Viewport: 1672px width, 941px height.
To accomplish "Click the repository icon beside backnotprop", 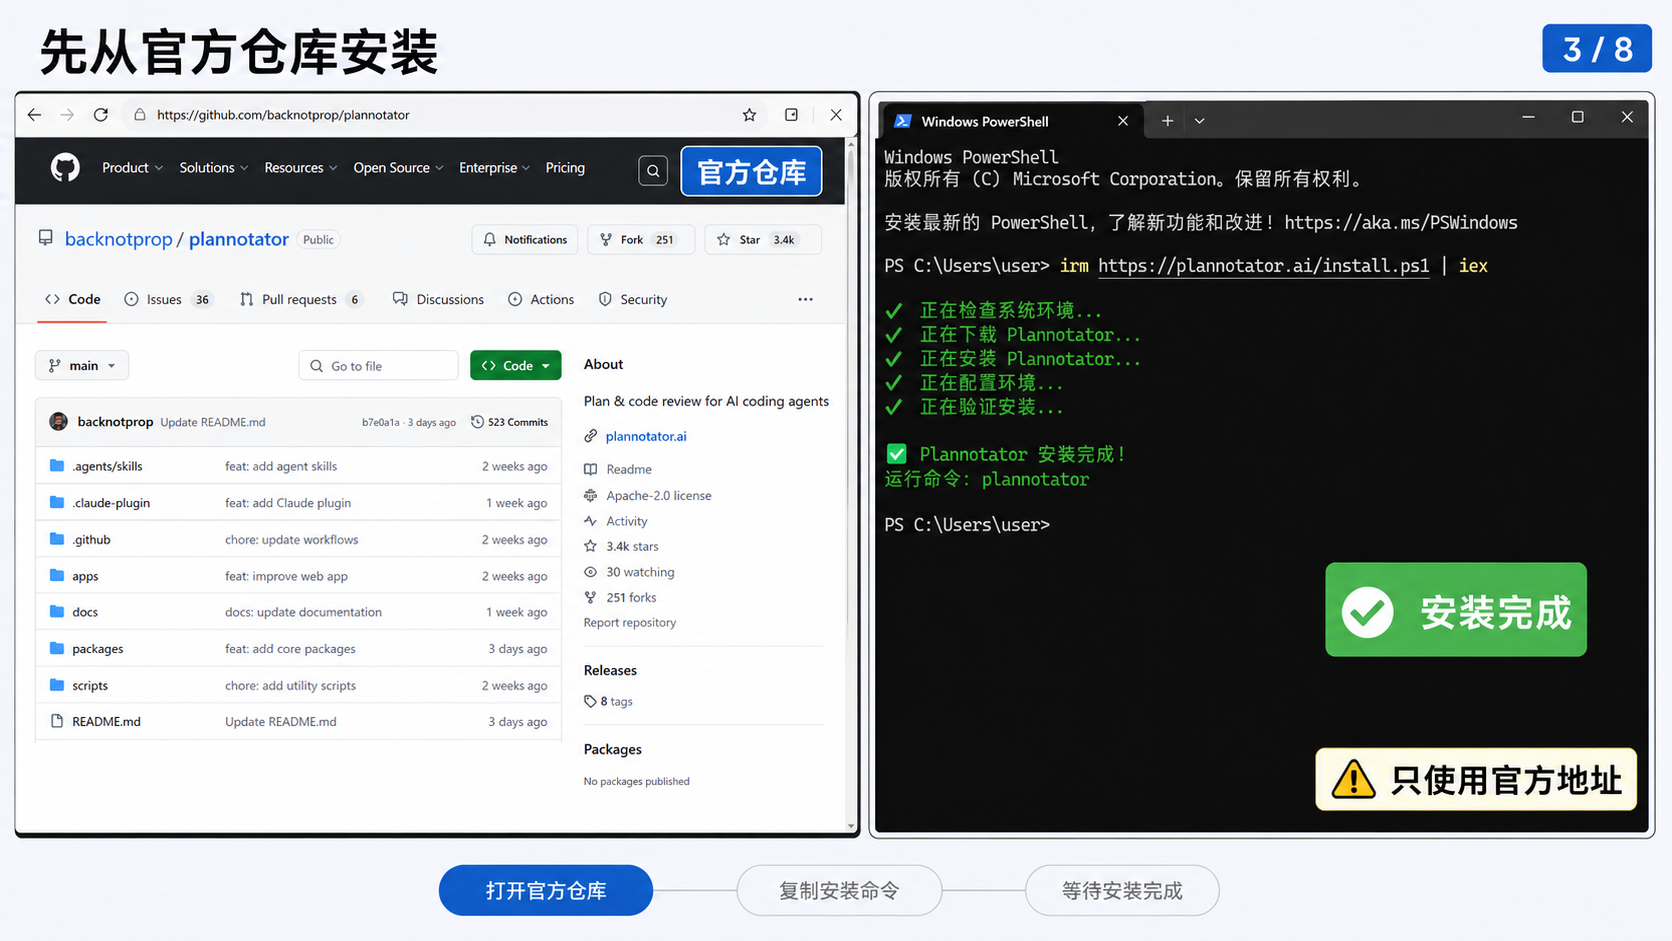I will (46, 238).
